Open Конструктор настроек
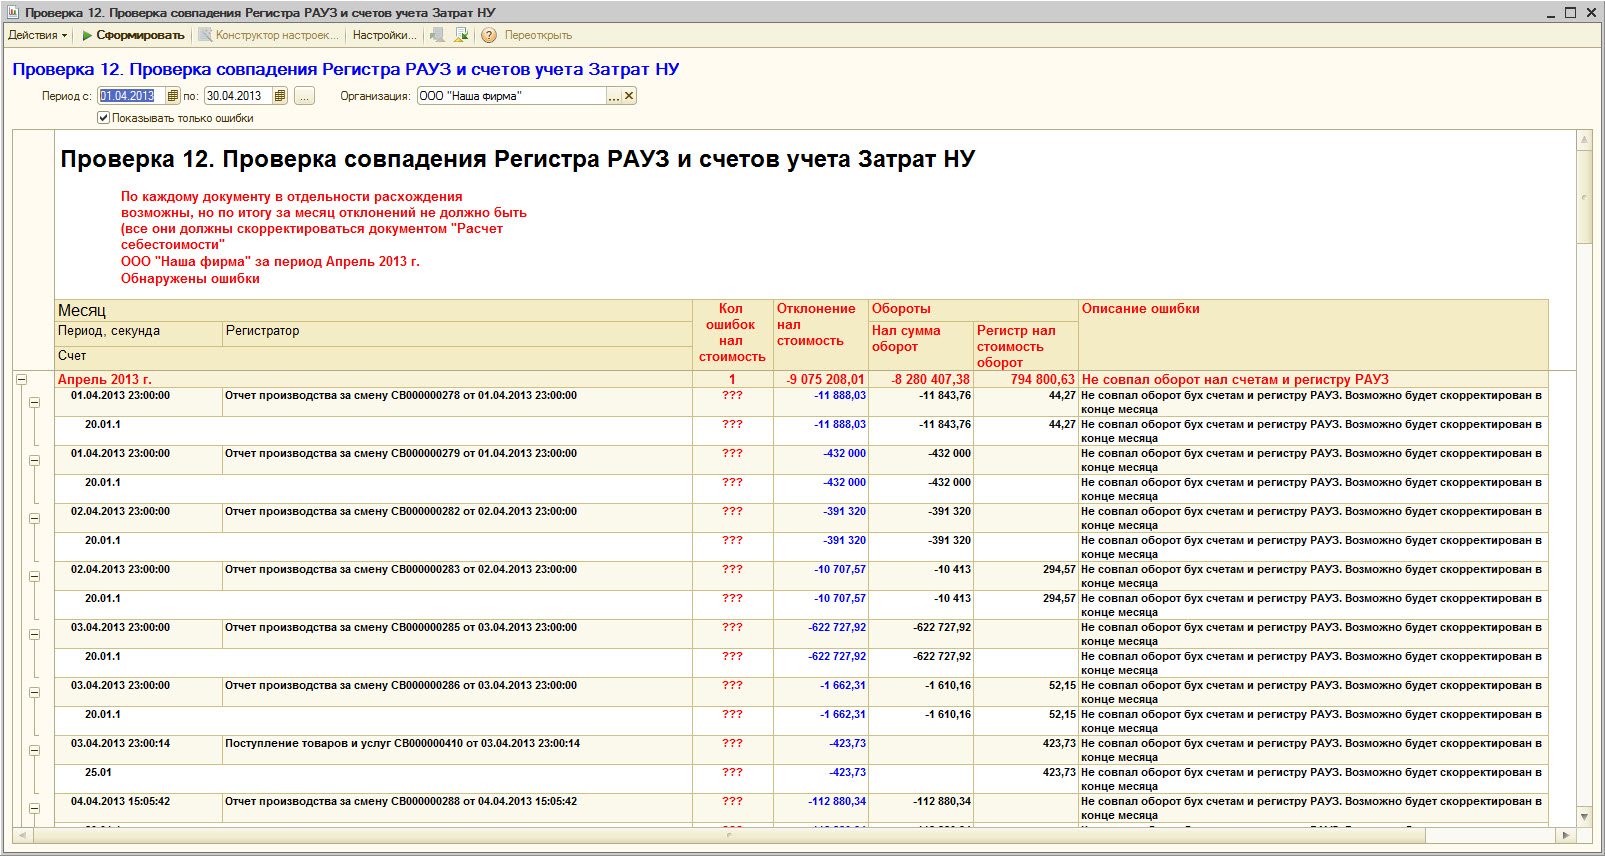1605x856 pixels. pos(269,35)
